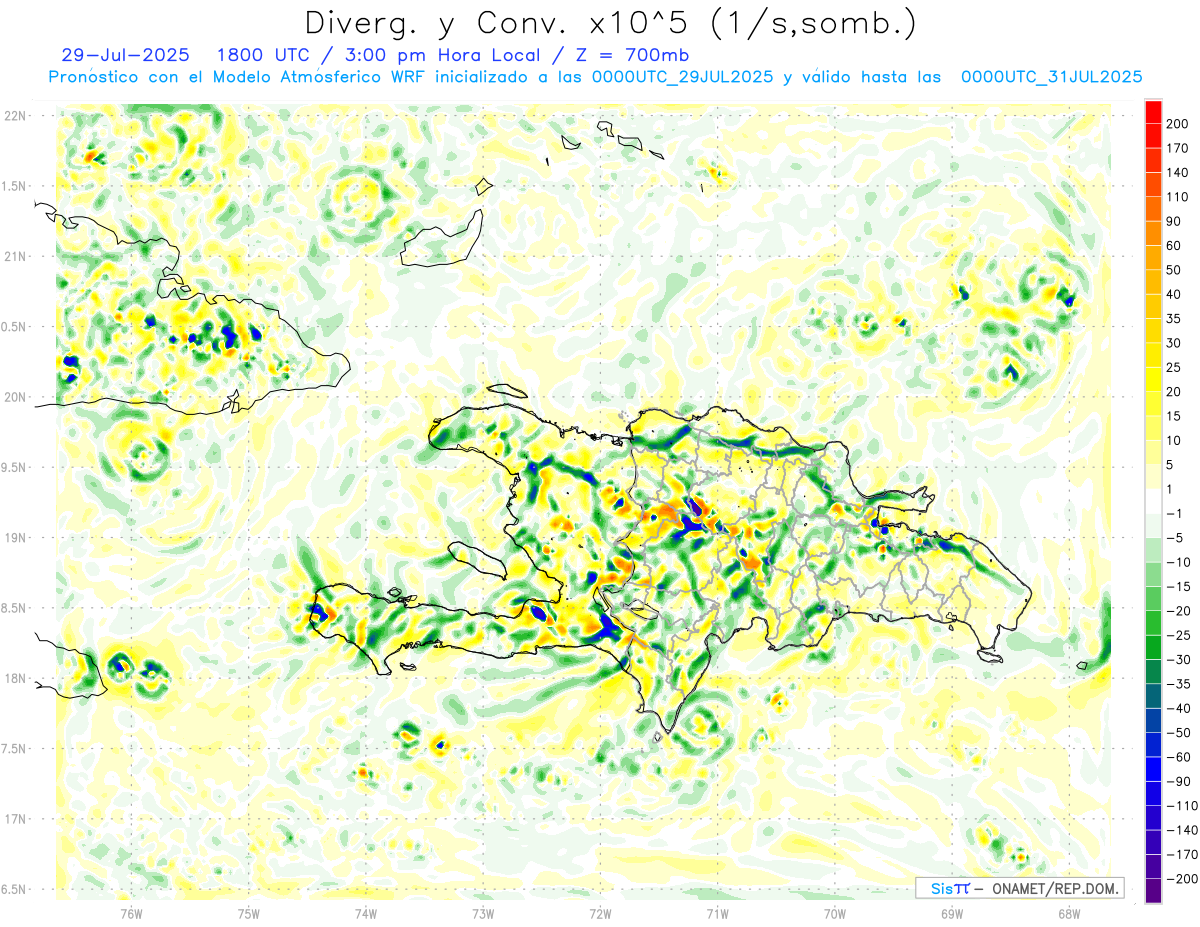Click the topmost red colorbar segment
This screenshot has width=1200, height=927.
click(x=1153, y=111)
